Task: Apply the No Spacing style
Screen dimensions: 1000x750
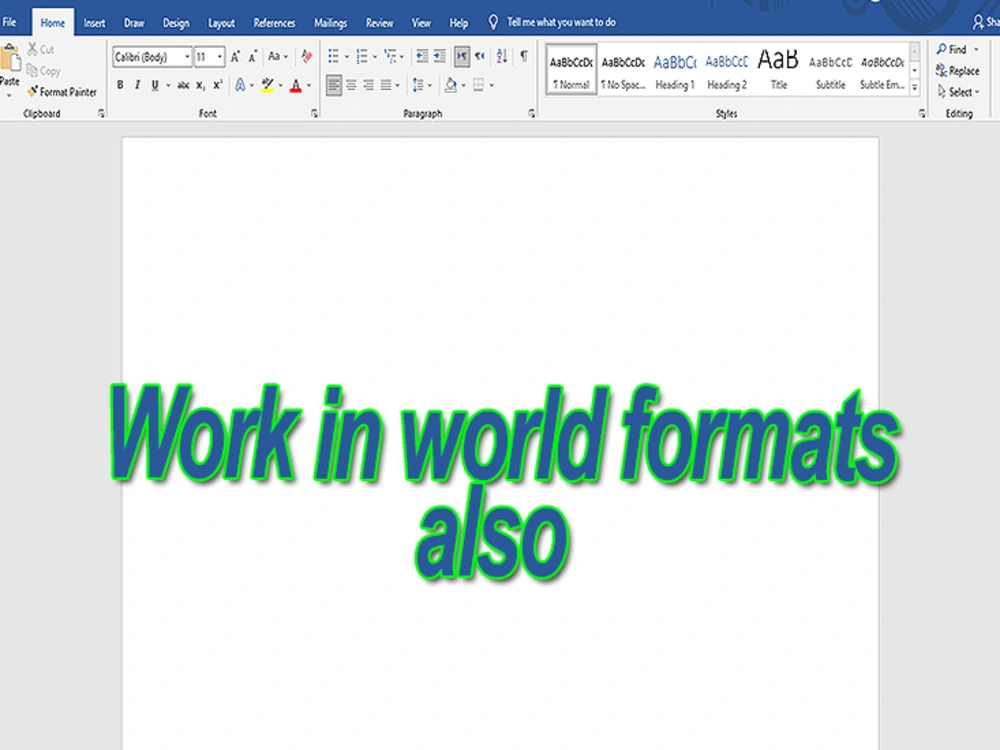Action: tap(623, 70)
